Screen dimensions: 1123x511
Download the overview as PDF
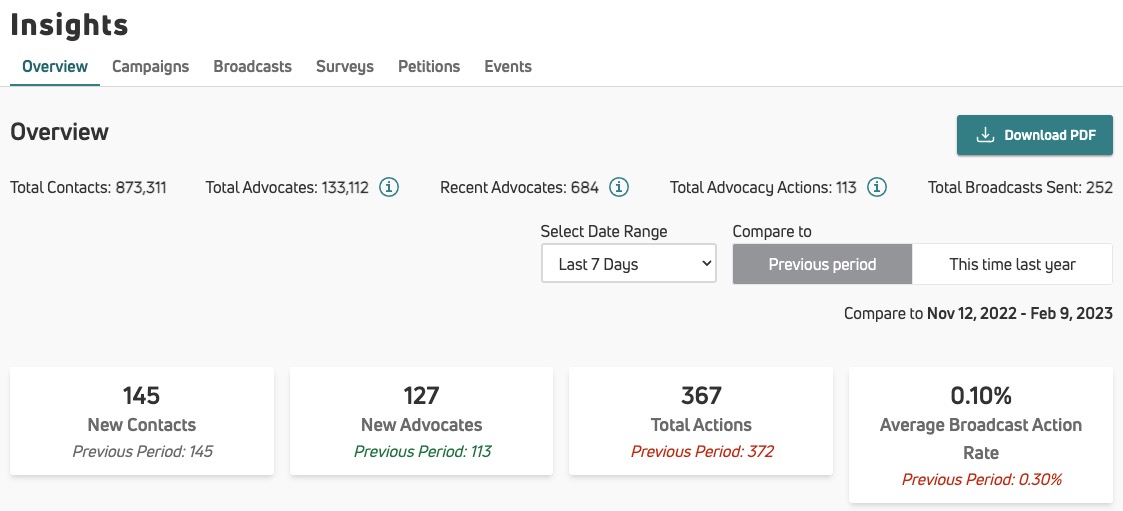click(x=1035, y=135)
